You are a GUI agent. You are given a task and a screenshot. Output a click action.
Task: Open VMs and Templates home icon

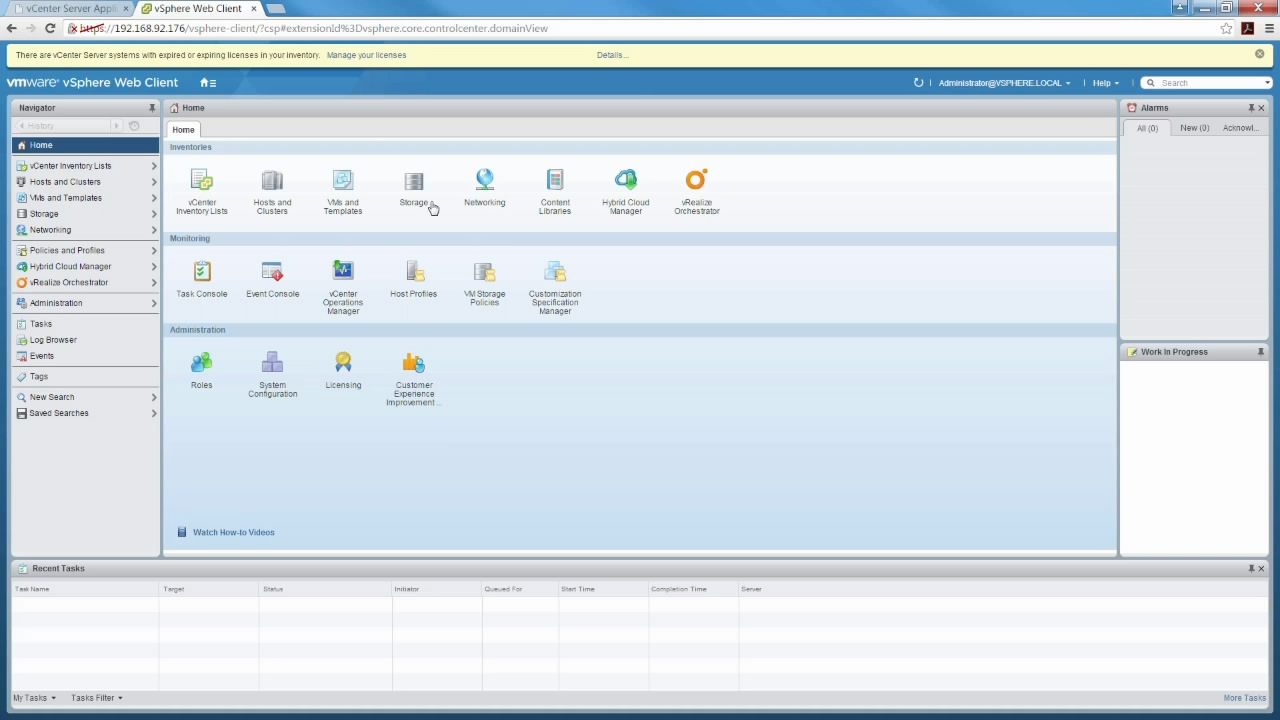343,181
